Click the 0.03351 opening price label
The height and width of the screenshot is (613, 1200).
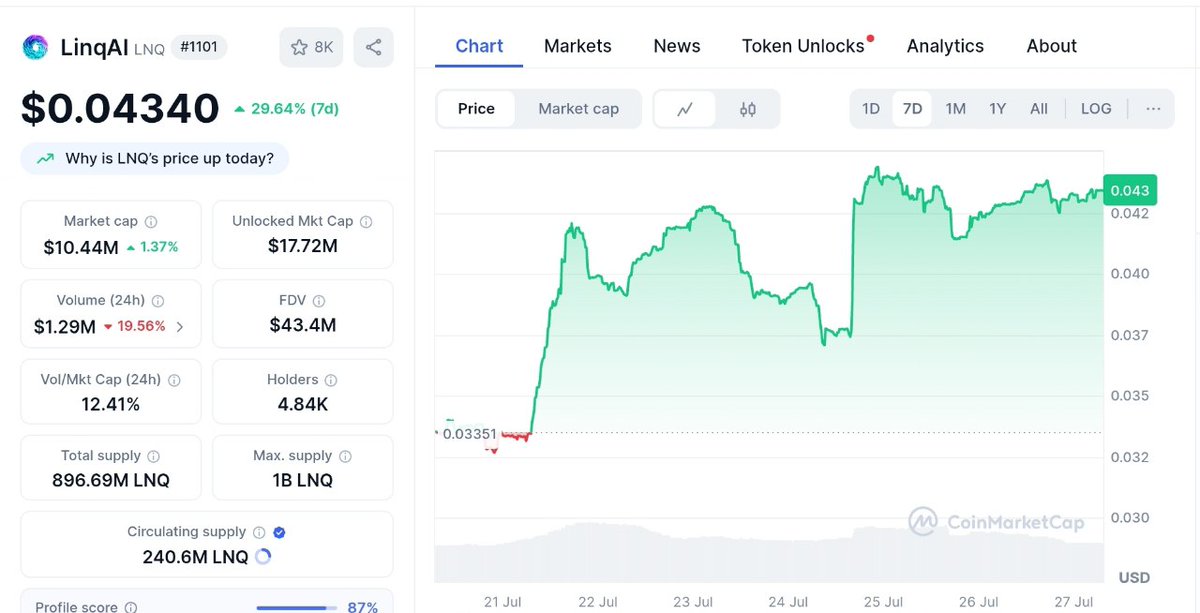pyautogui.click(x=470, y=433)
